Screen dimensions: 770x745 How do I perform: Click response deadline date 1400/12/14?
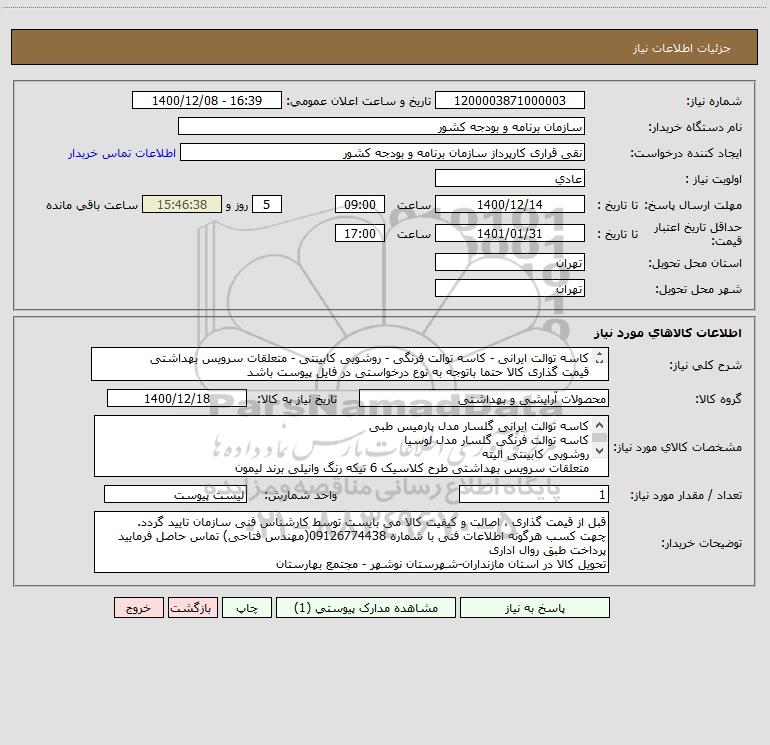pyautogui.click(x=510, y=204)
